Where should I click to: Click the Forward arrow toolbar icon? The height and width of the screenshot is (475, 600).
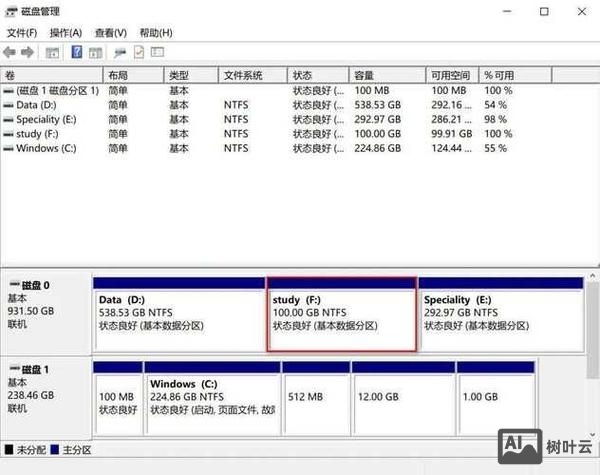[28, 52]
